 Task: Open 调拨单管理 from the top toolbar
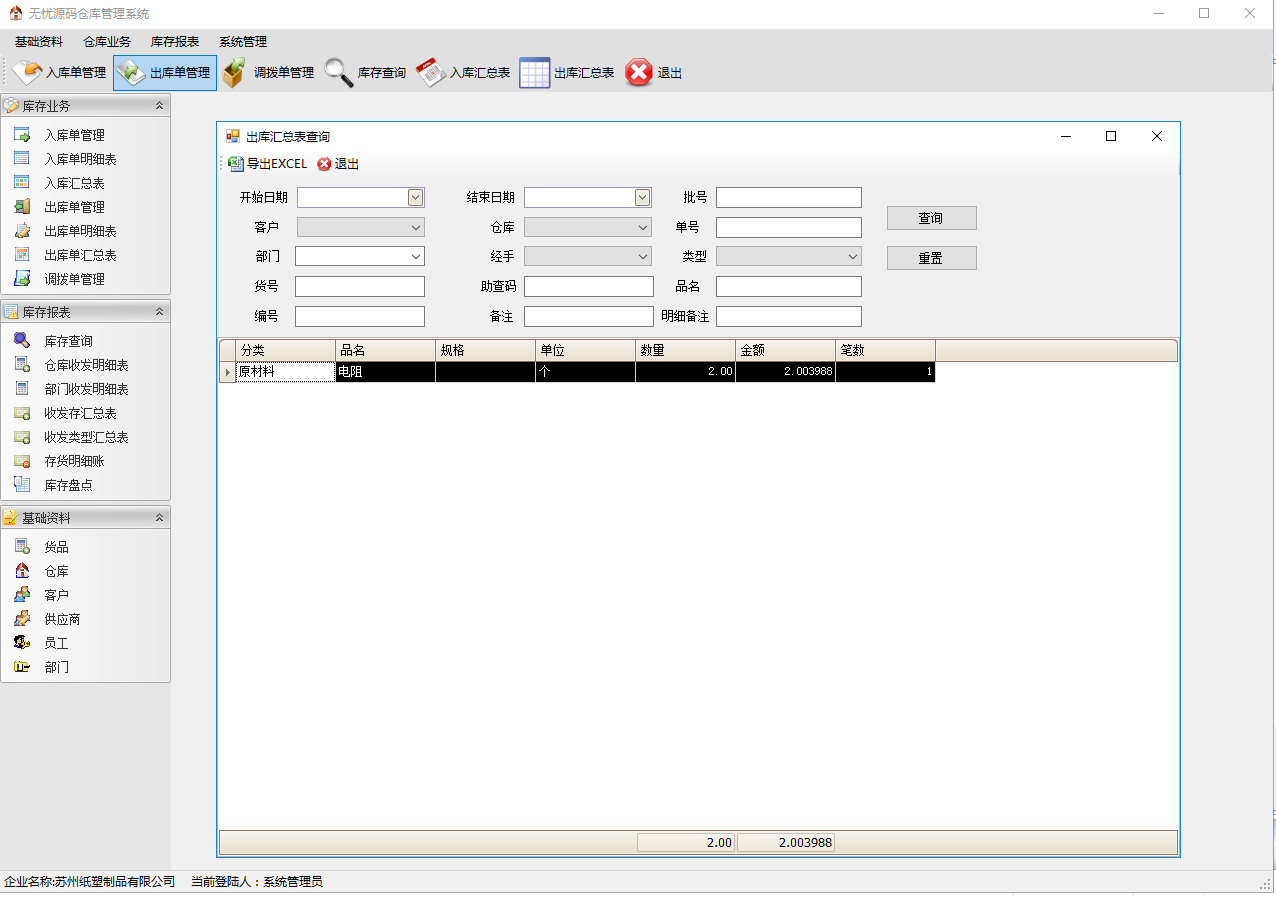pyautogui.click(x=269, y=73)
